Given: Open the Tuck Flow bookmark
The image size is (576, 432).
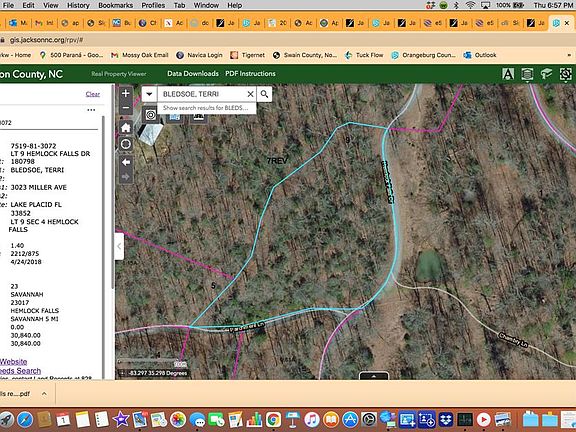Looking at the screenshot, I should pos(364,55).
